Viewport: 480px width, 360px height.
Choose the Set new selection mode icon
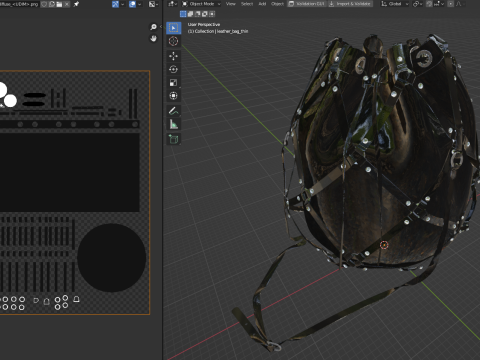[183, 14]
